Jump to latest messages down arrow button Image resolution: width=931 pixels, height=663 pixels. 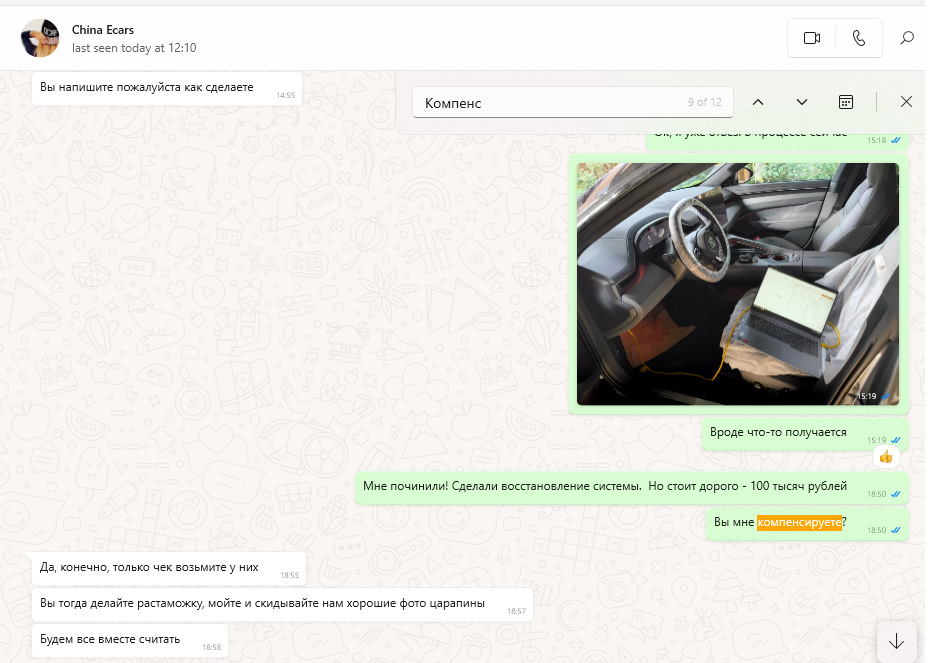tap(897, 641)
